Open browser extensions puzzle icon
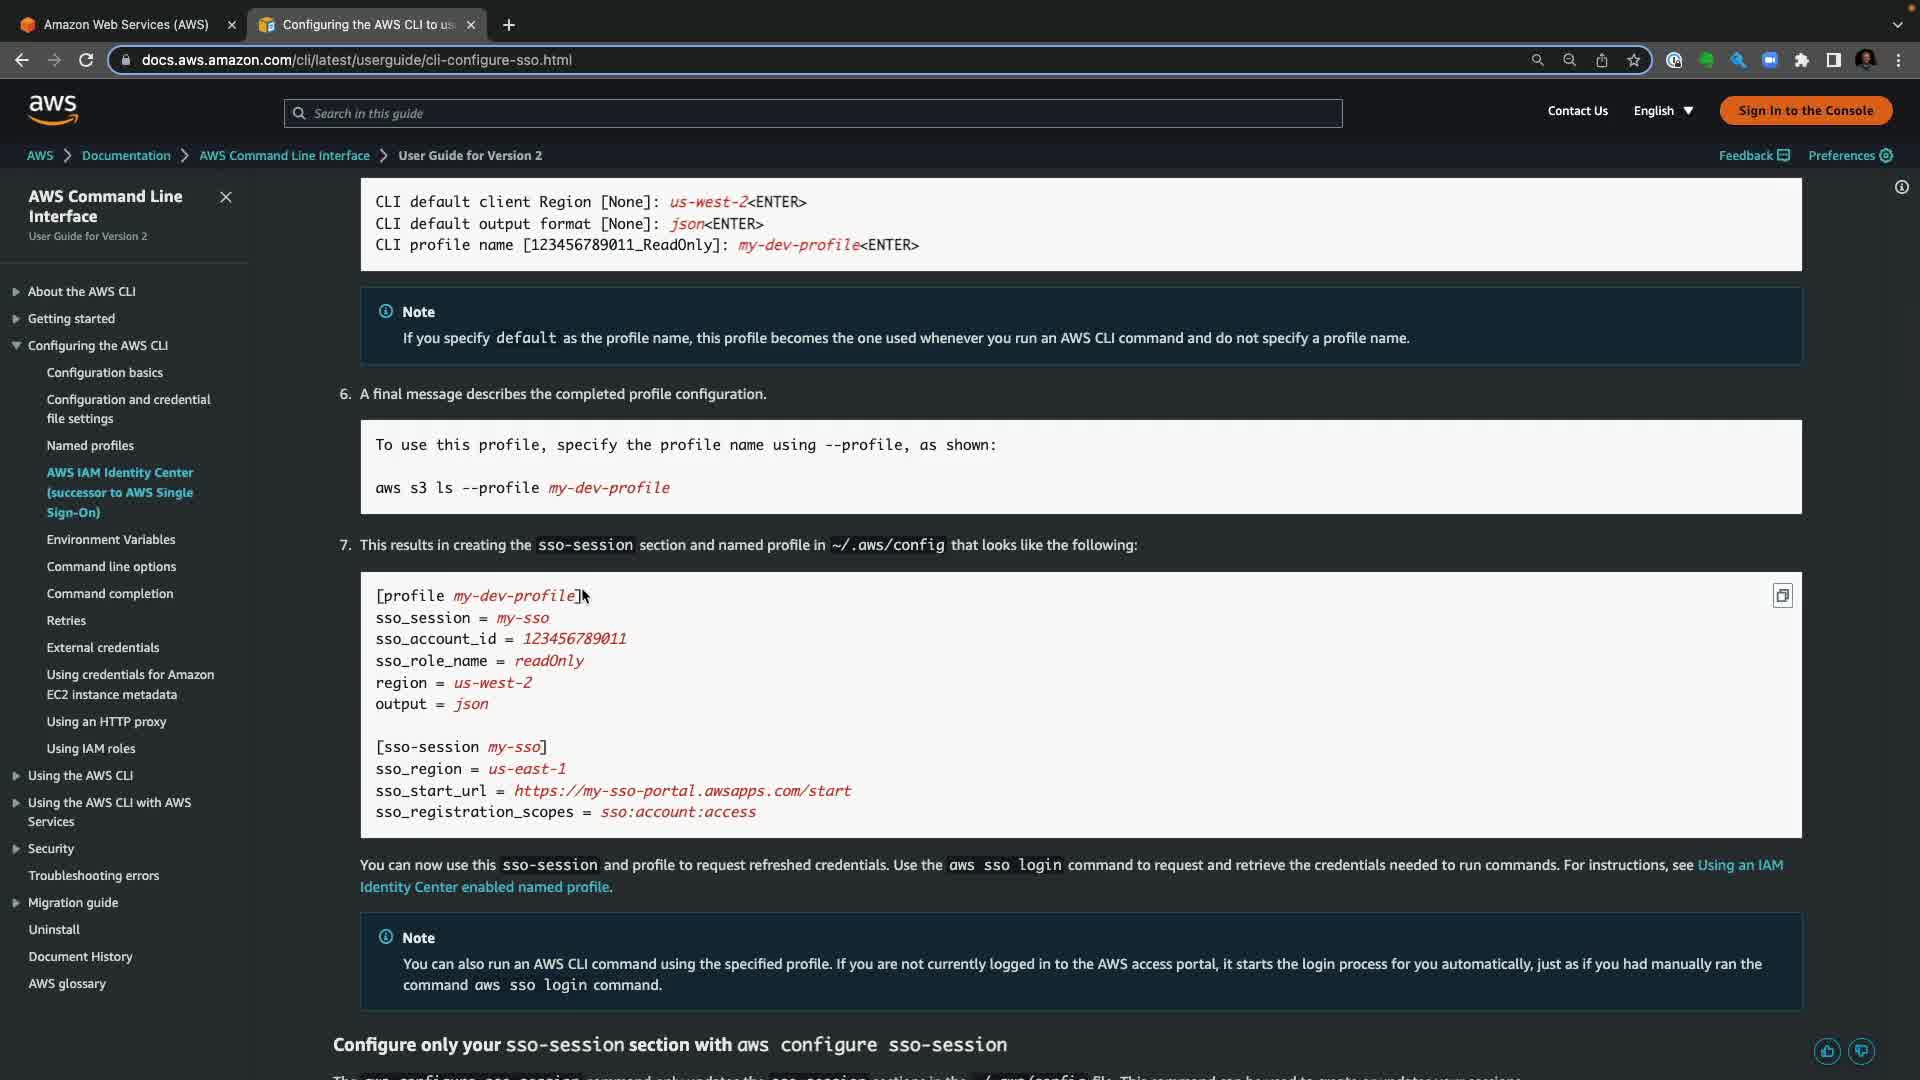Screen dimensions: 1920x1080 tap(1801, 60)
